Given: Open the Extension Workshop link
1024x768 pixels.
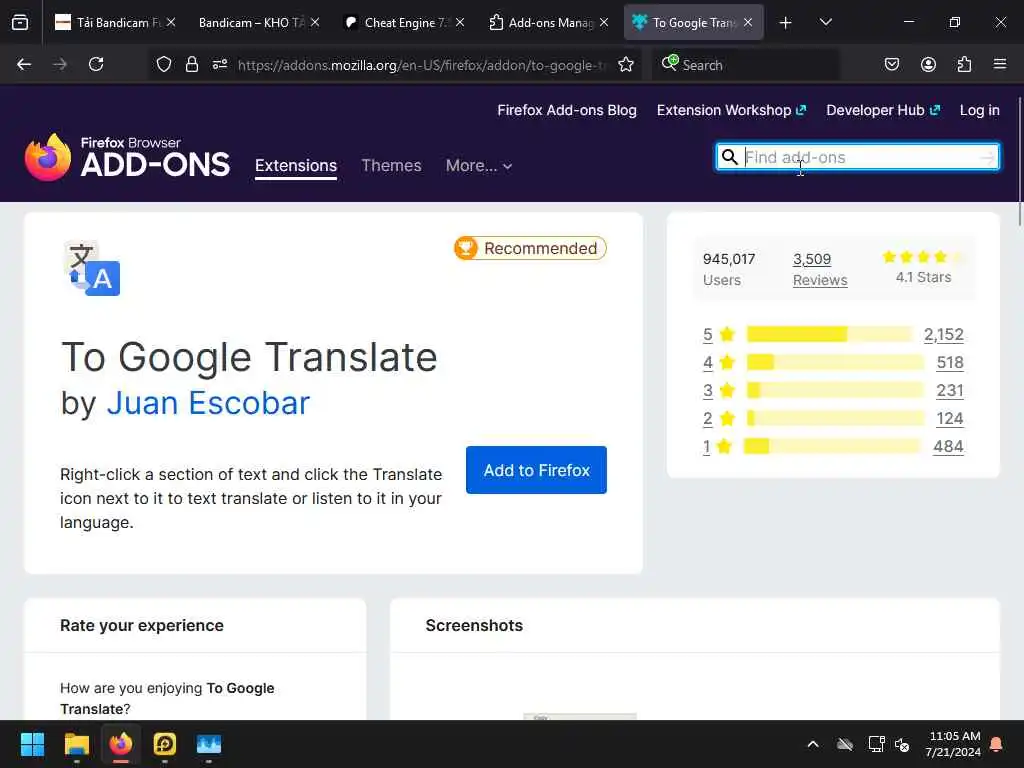Looking at the screenshot, I should click(x=731, y=110).
